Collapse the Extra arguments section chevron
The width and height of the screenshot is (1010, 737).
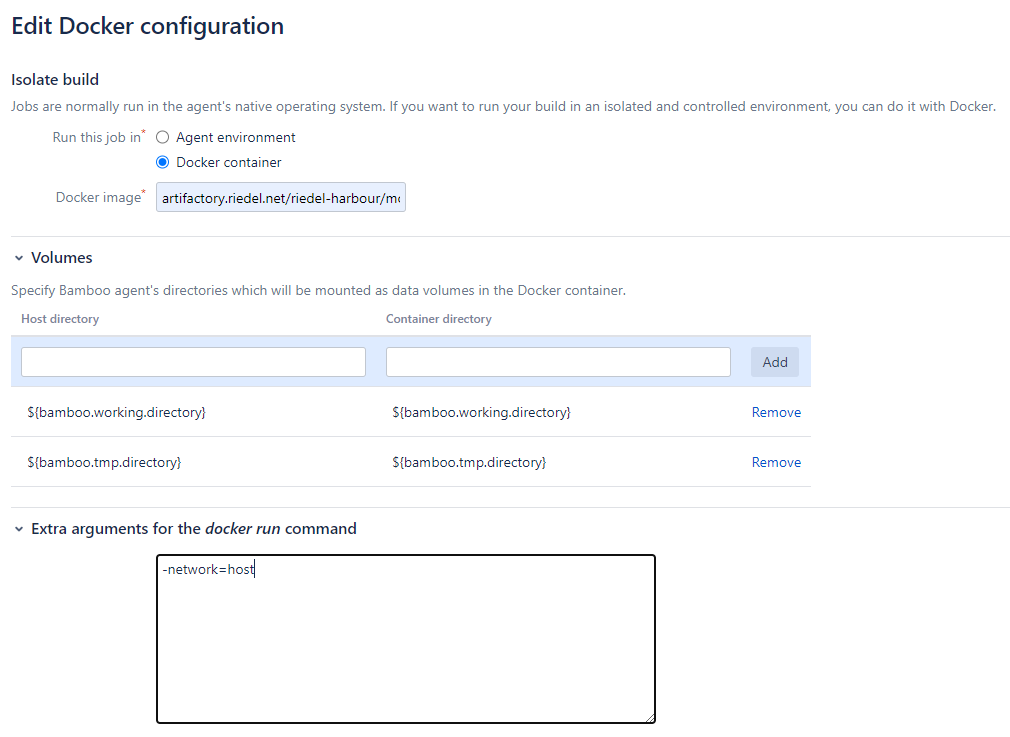(x=19, y=530)
